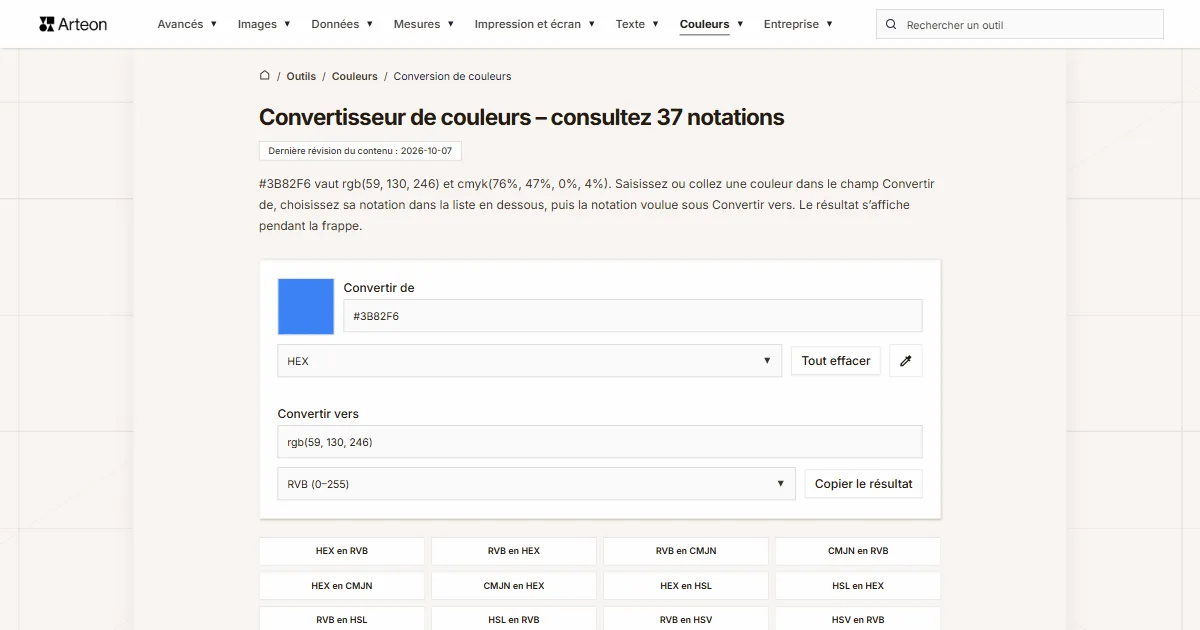Click the eyedropper color picker button
The image size is (1200, 630).
(x=906, y=361)
